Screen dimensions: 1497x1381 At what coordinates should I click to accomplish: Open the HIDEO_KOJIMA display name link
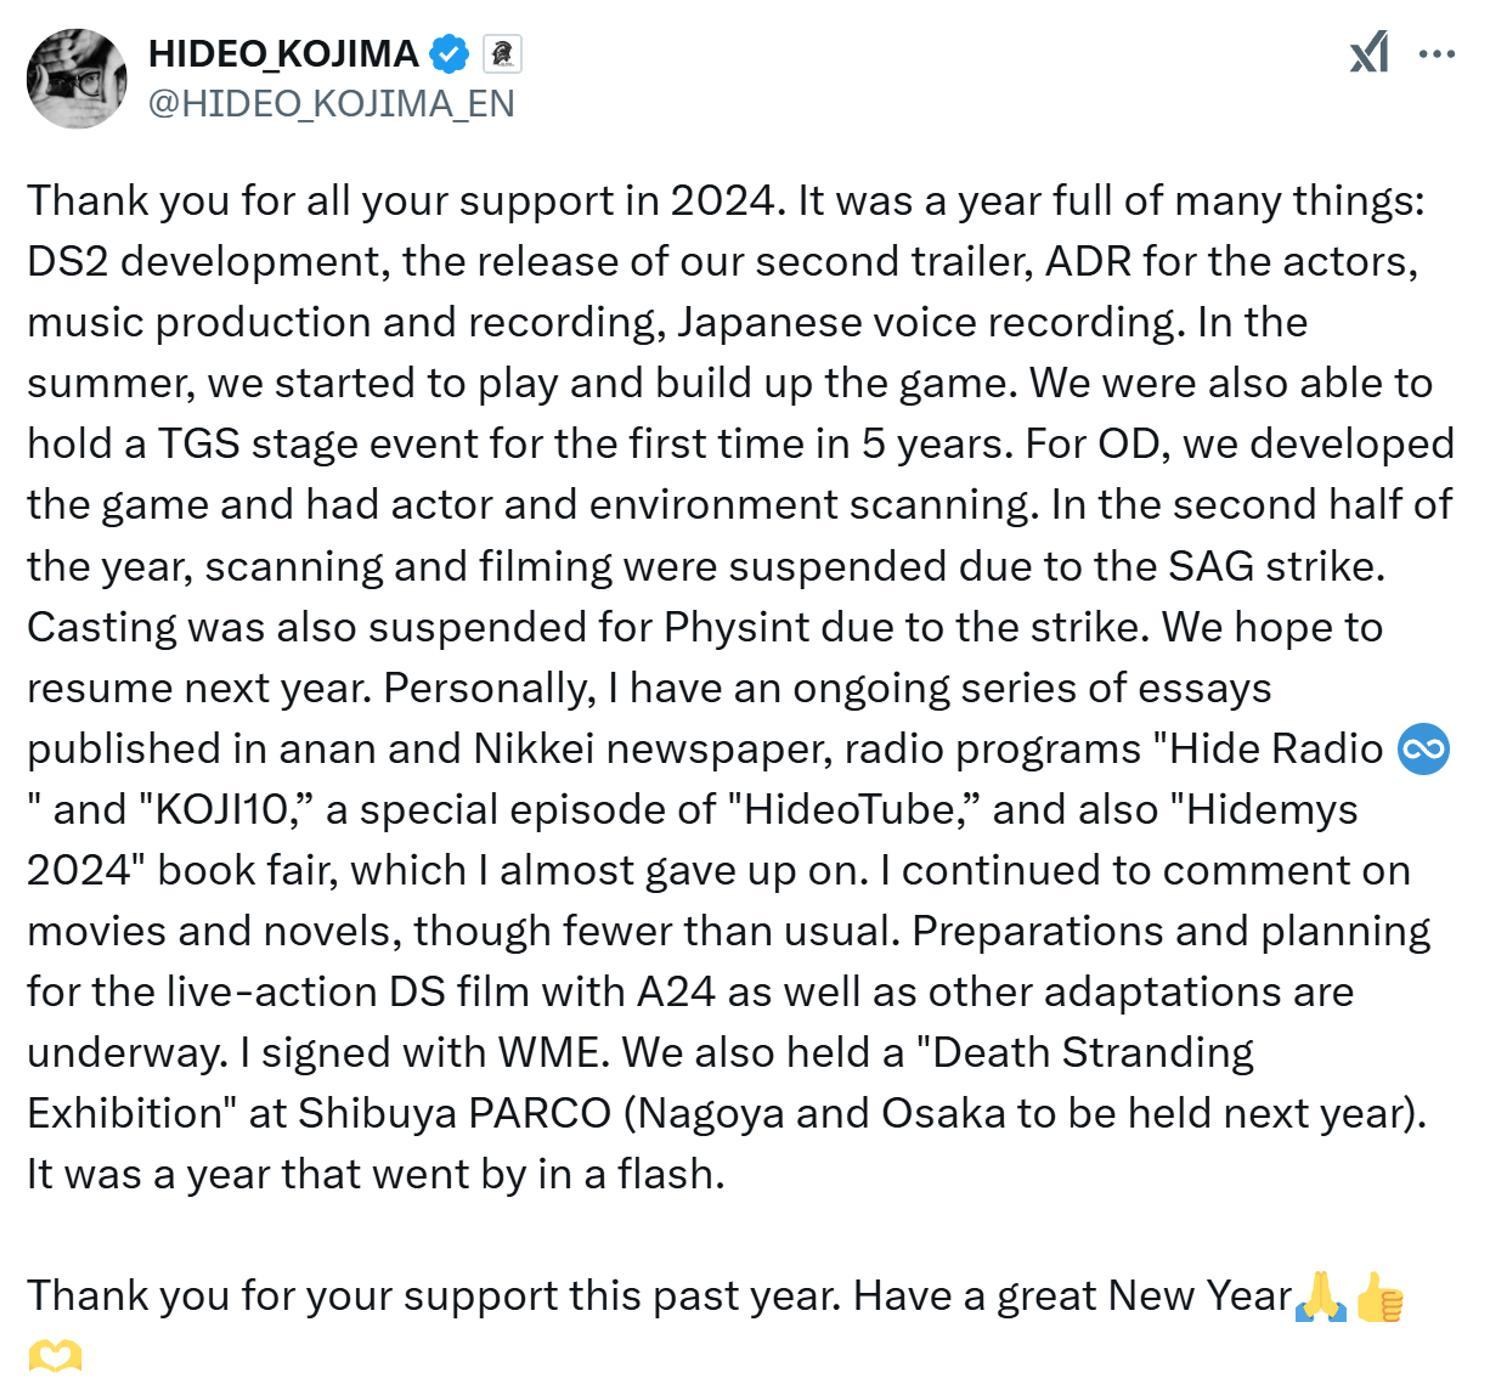click(283, 54)
